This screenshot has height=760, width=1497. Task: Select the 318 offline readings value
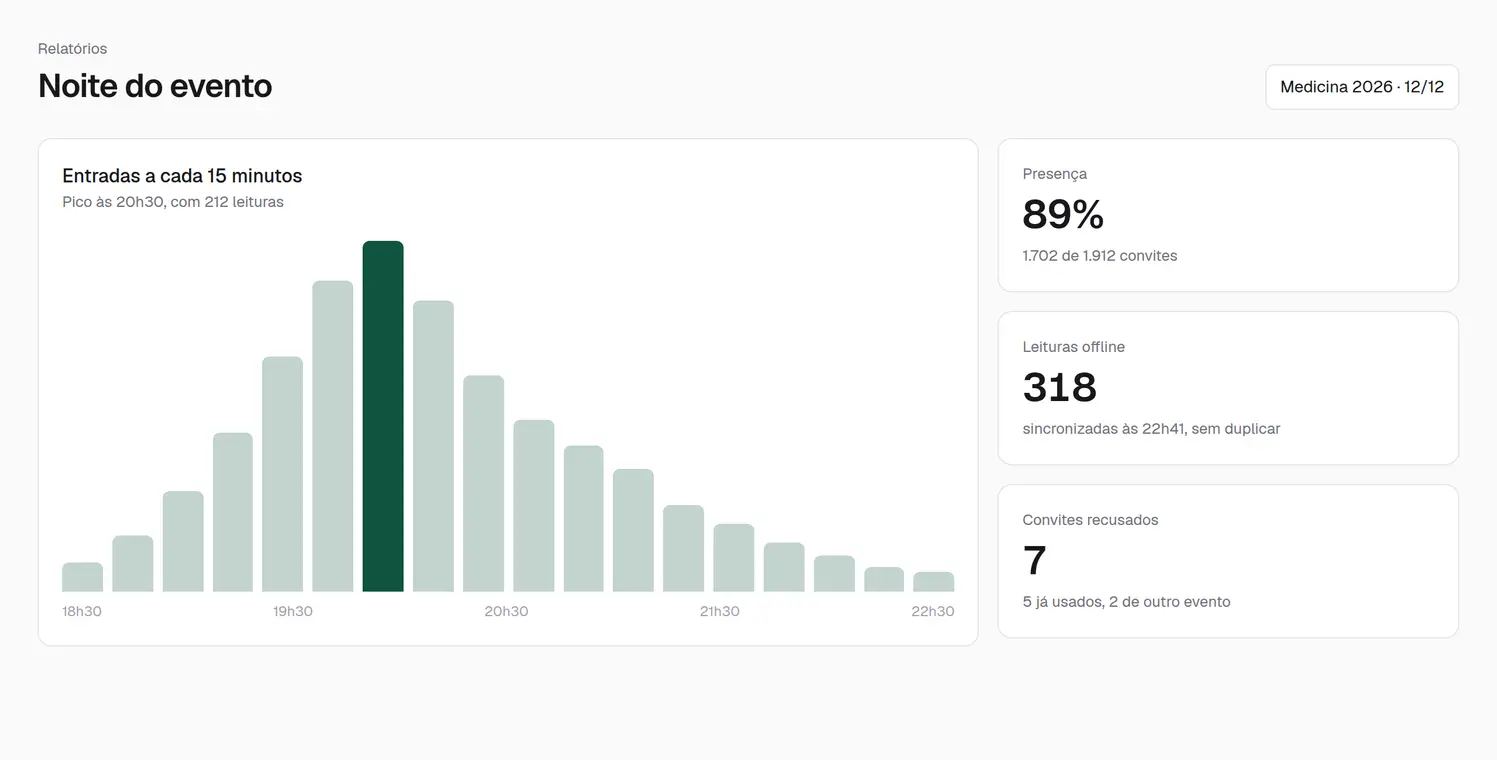click(1060, 387)
